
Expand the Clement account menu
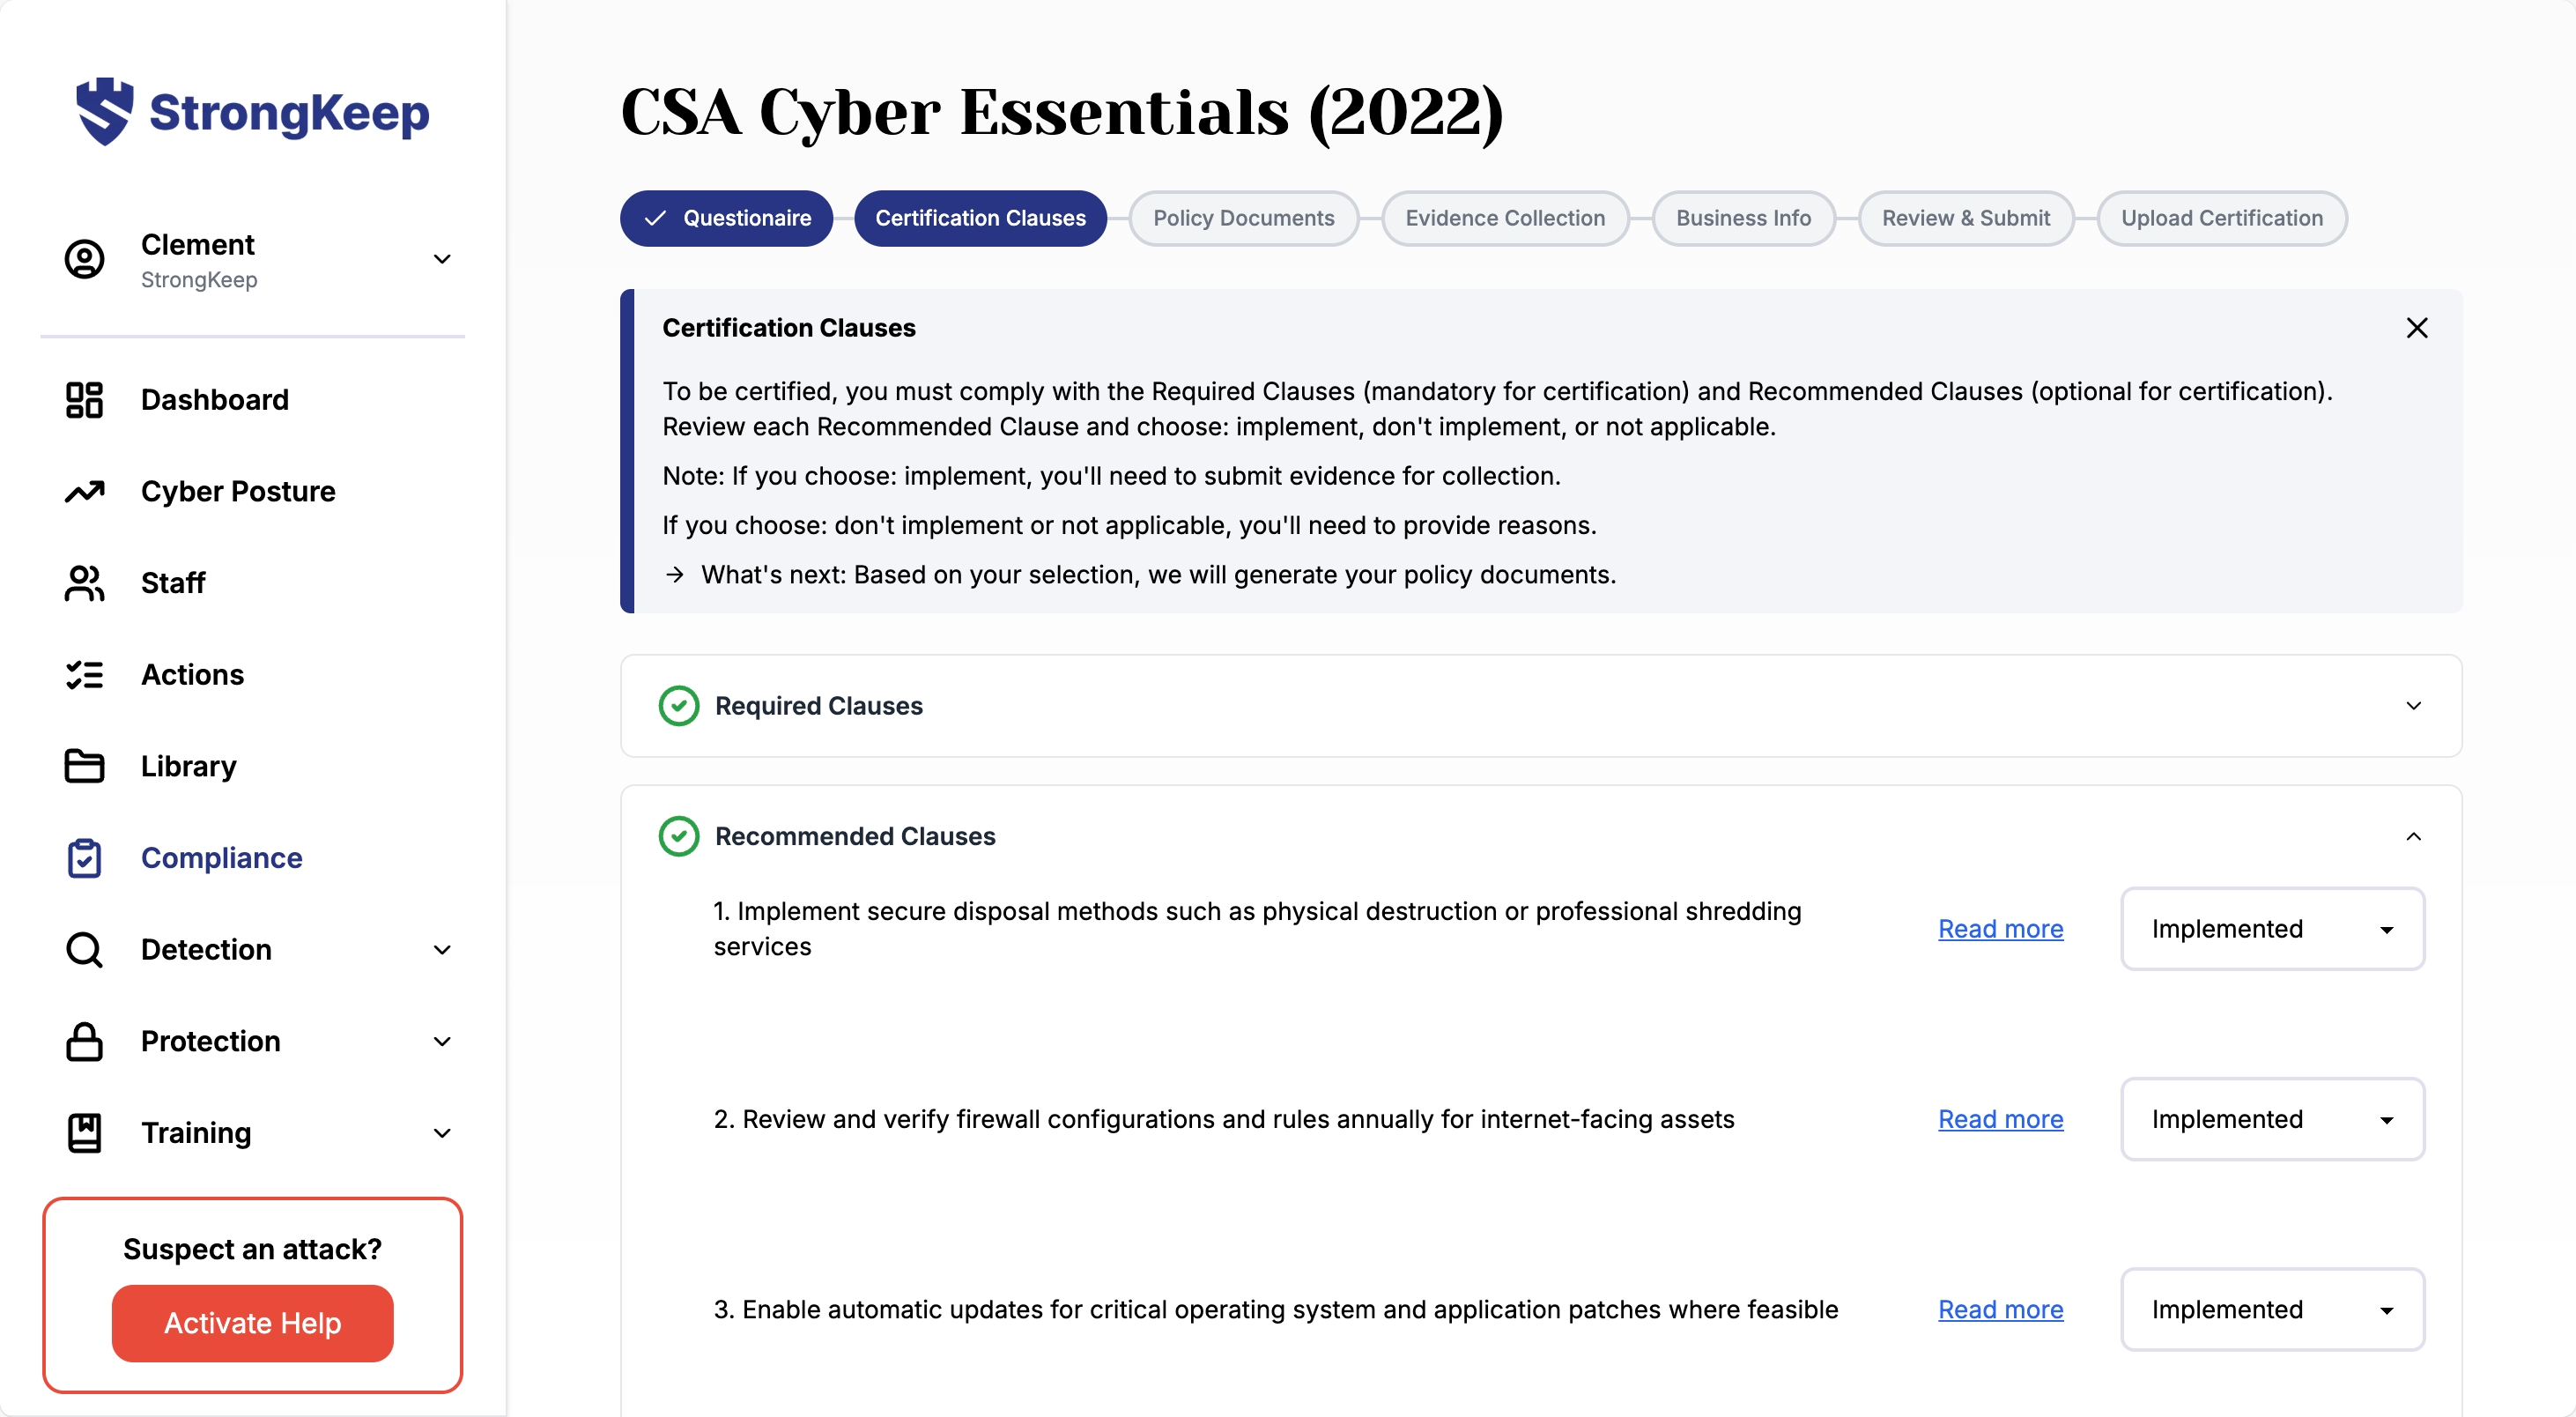click(x=442, y=259)
